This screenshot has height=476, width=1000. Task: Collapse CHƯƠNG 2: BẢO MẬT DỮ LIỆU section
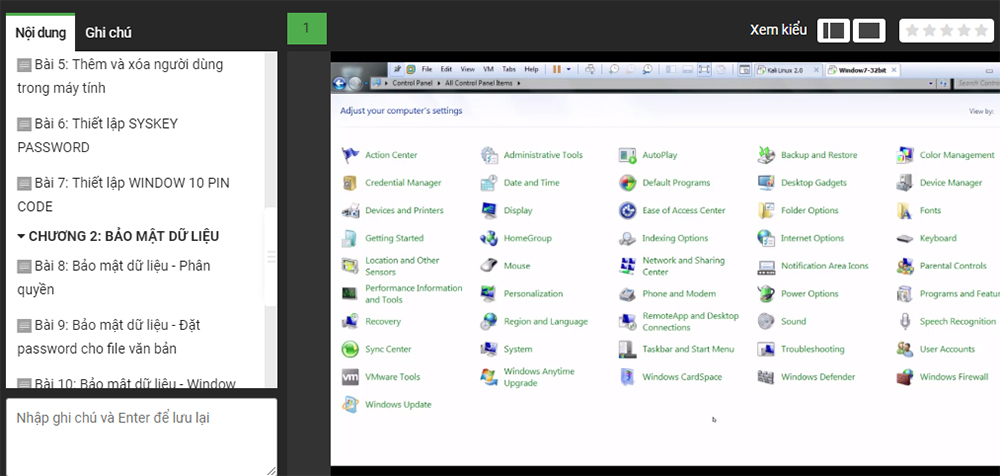tap(22, 237)
